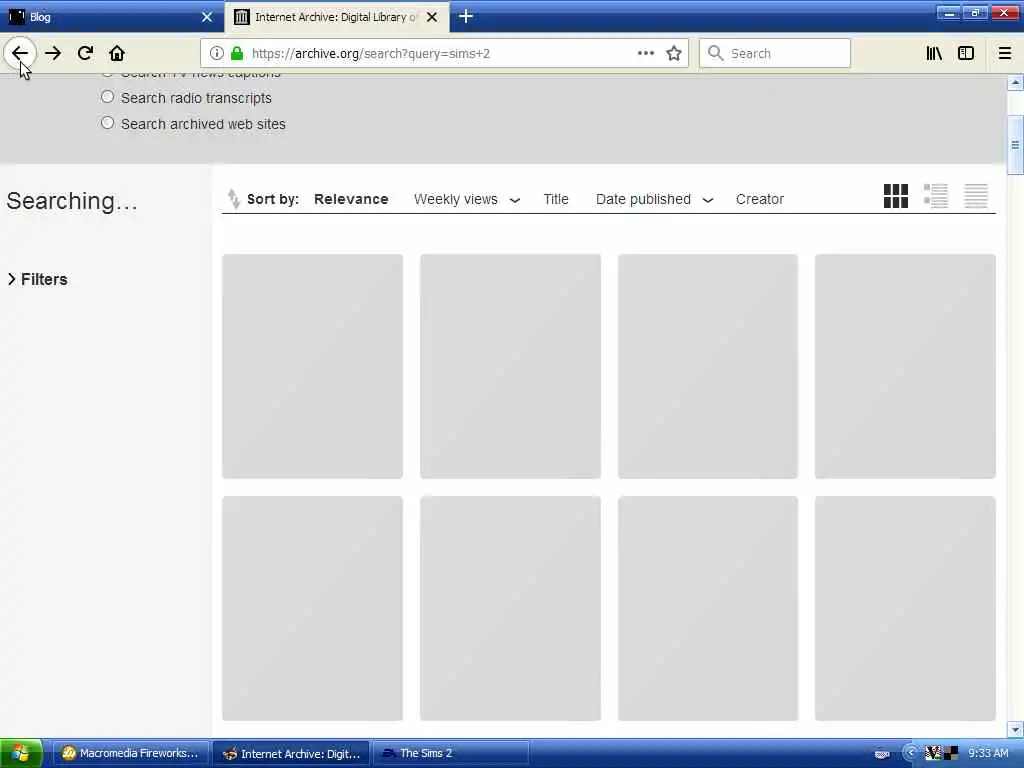The image size is (1024, 768).
Task: Sort results by Creator
Action: coord(760,199)
